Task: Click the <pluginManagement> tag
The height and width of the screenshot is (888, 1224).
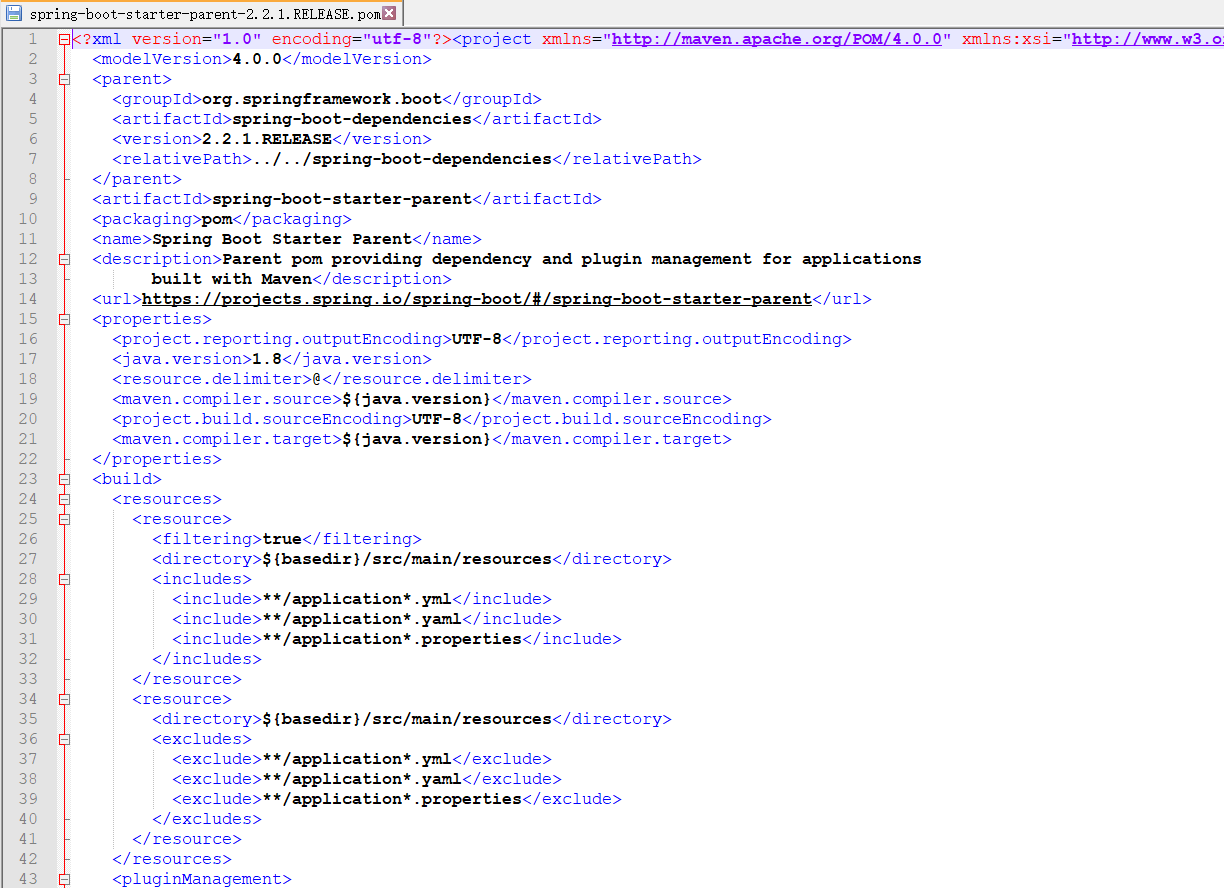Action: (x=202, y=879)
